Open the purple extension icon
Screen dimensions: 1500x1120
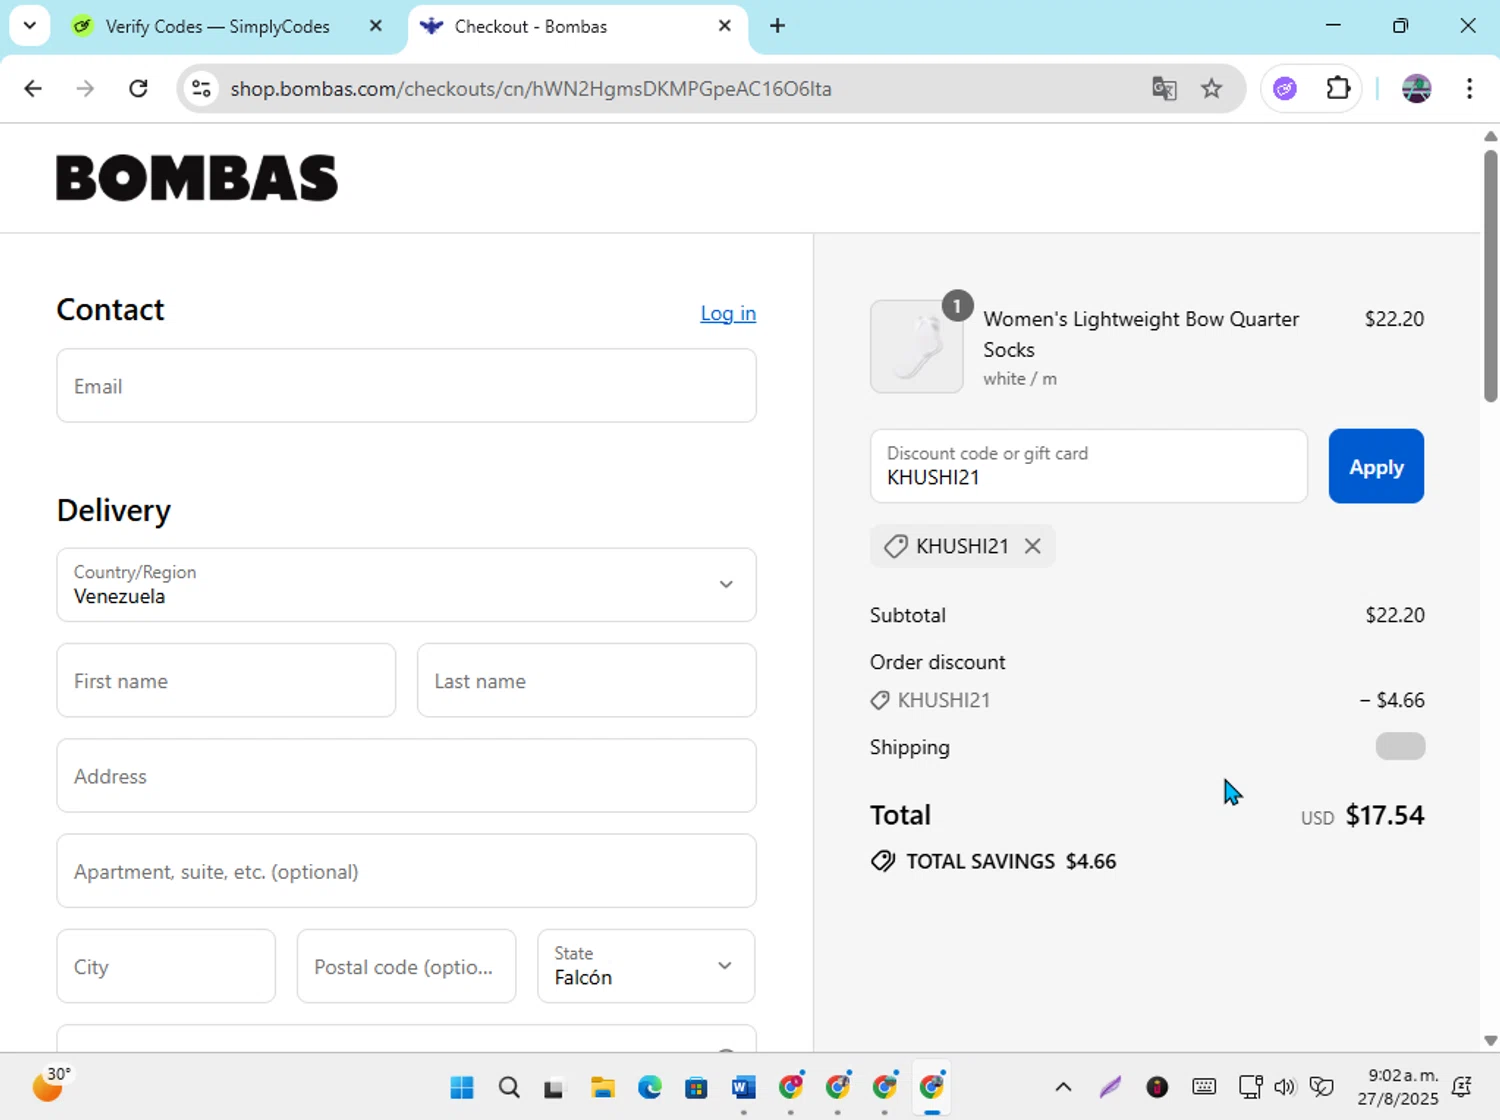[1285, 89]
